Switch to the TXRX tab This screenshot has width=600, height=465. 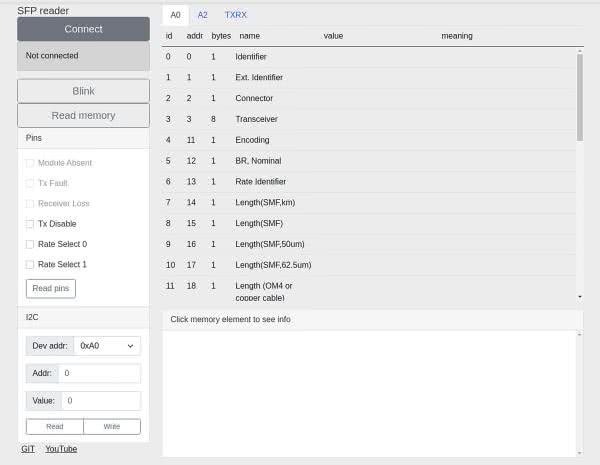(236, 16)
